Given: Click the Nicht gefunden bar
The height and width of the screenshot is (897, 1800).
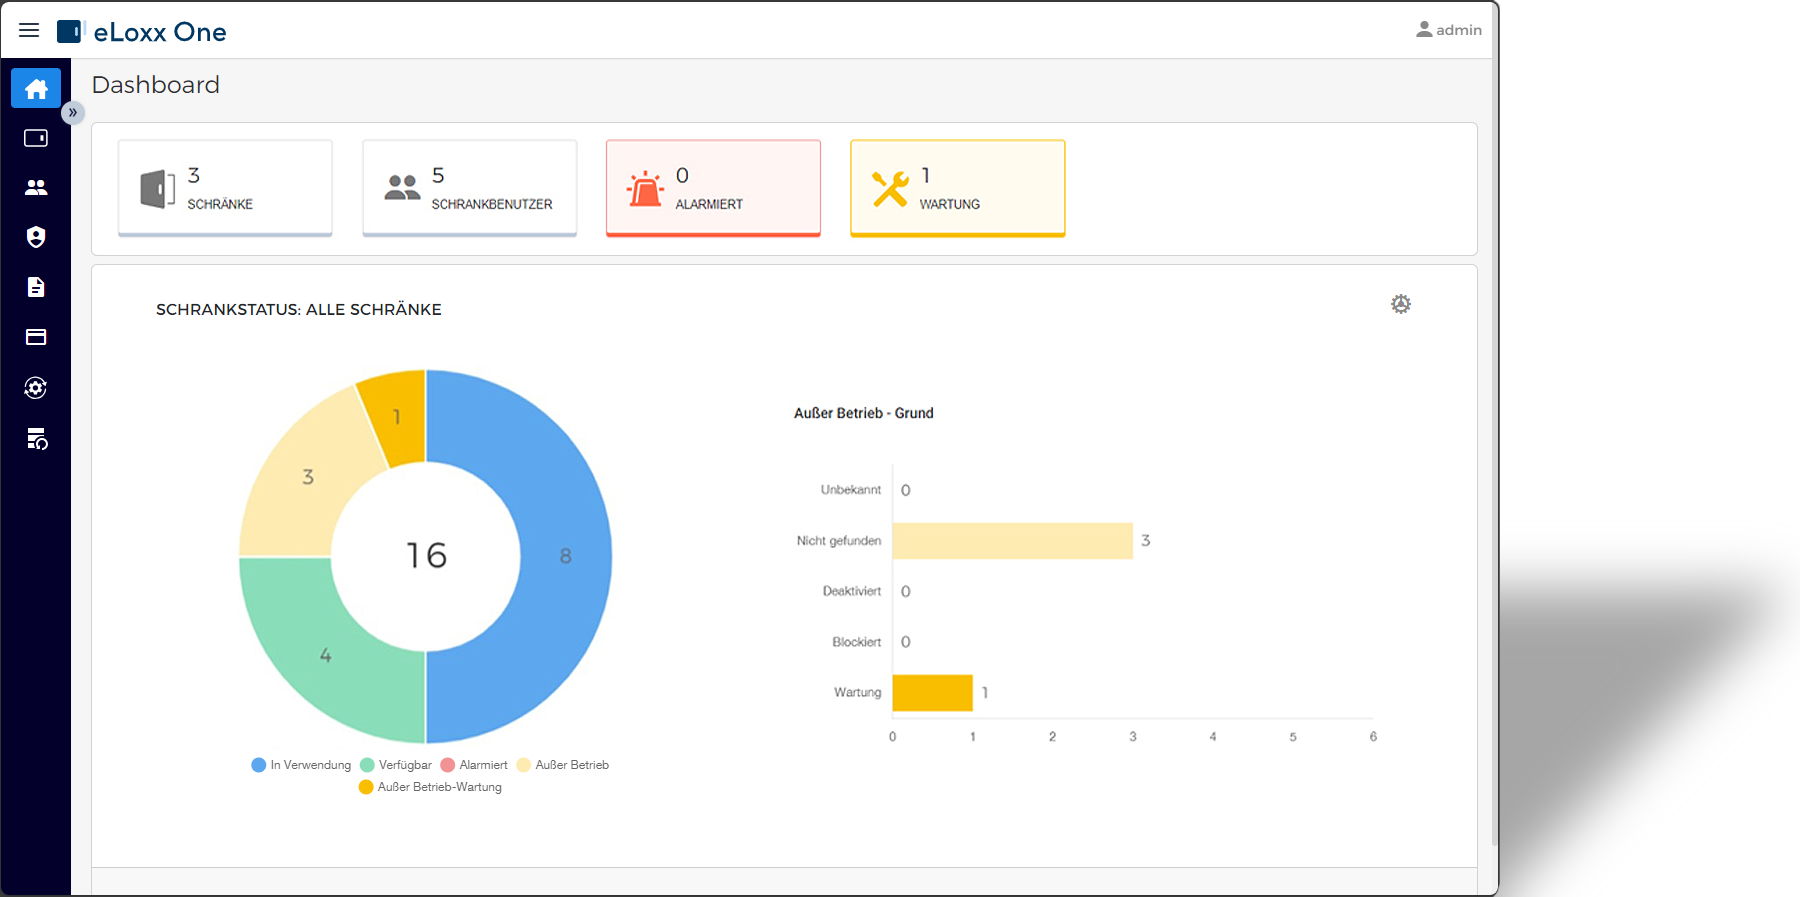Looking at the screenshot, I should tap(1012, 541).
